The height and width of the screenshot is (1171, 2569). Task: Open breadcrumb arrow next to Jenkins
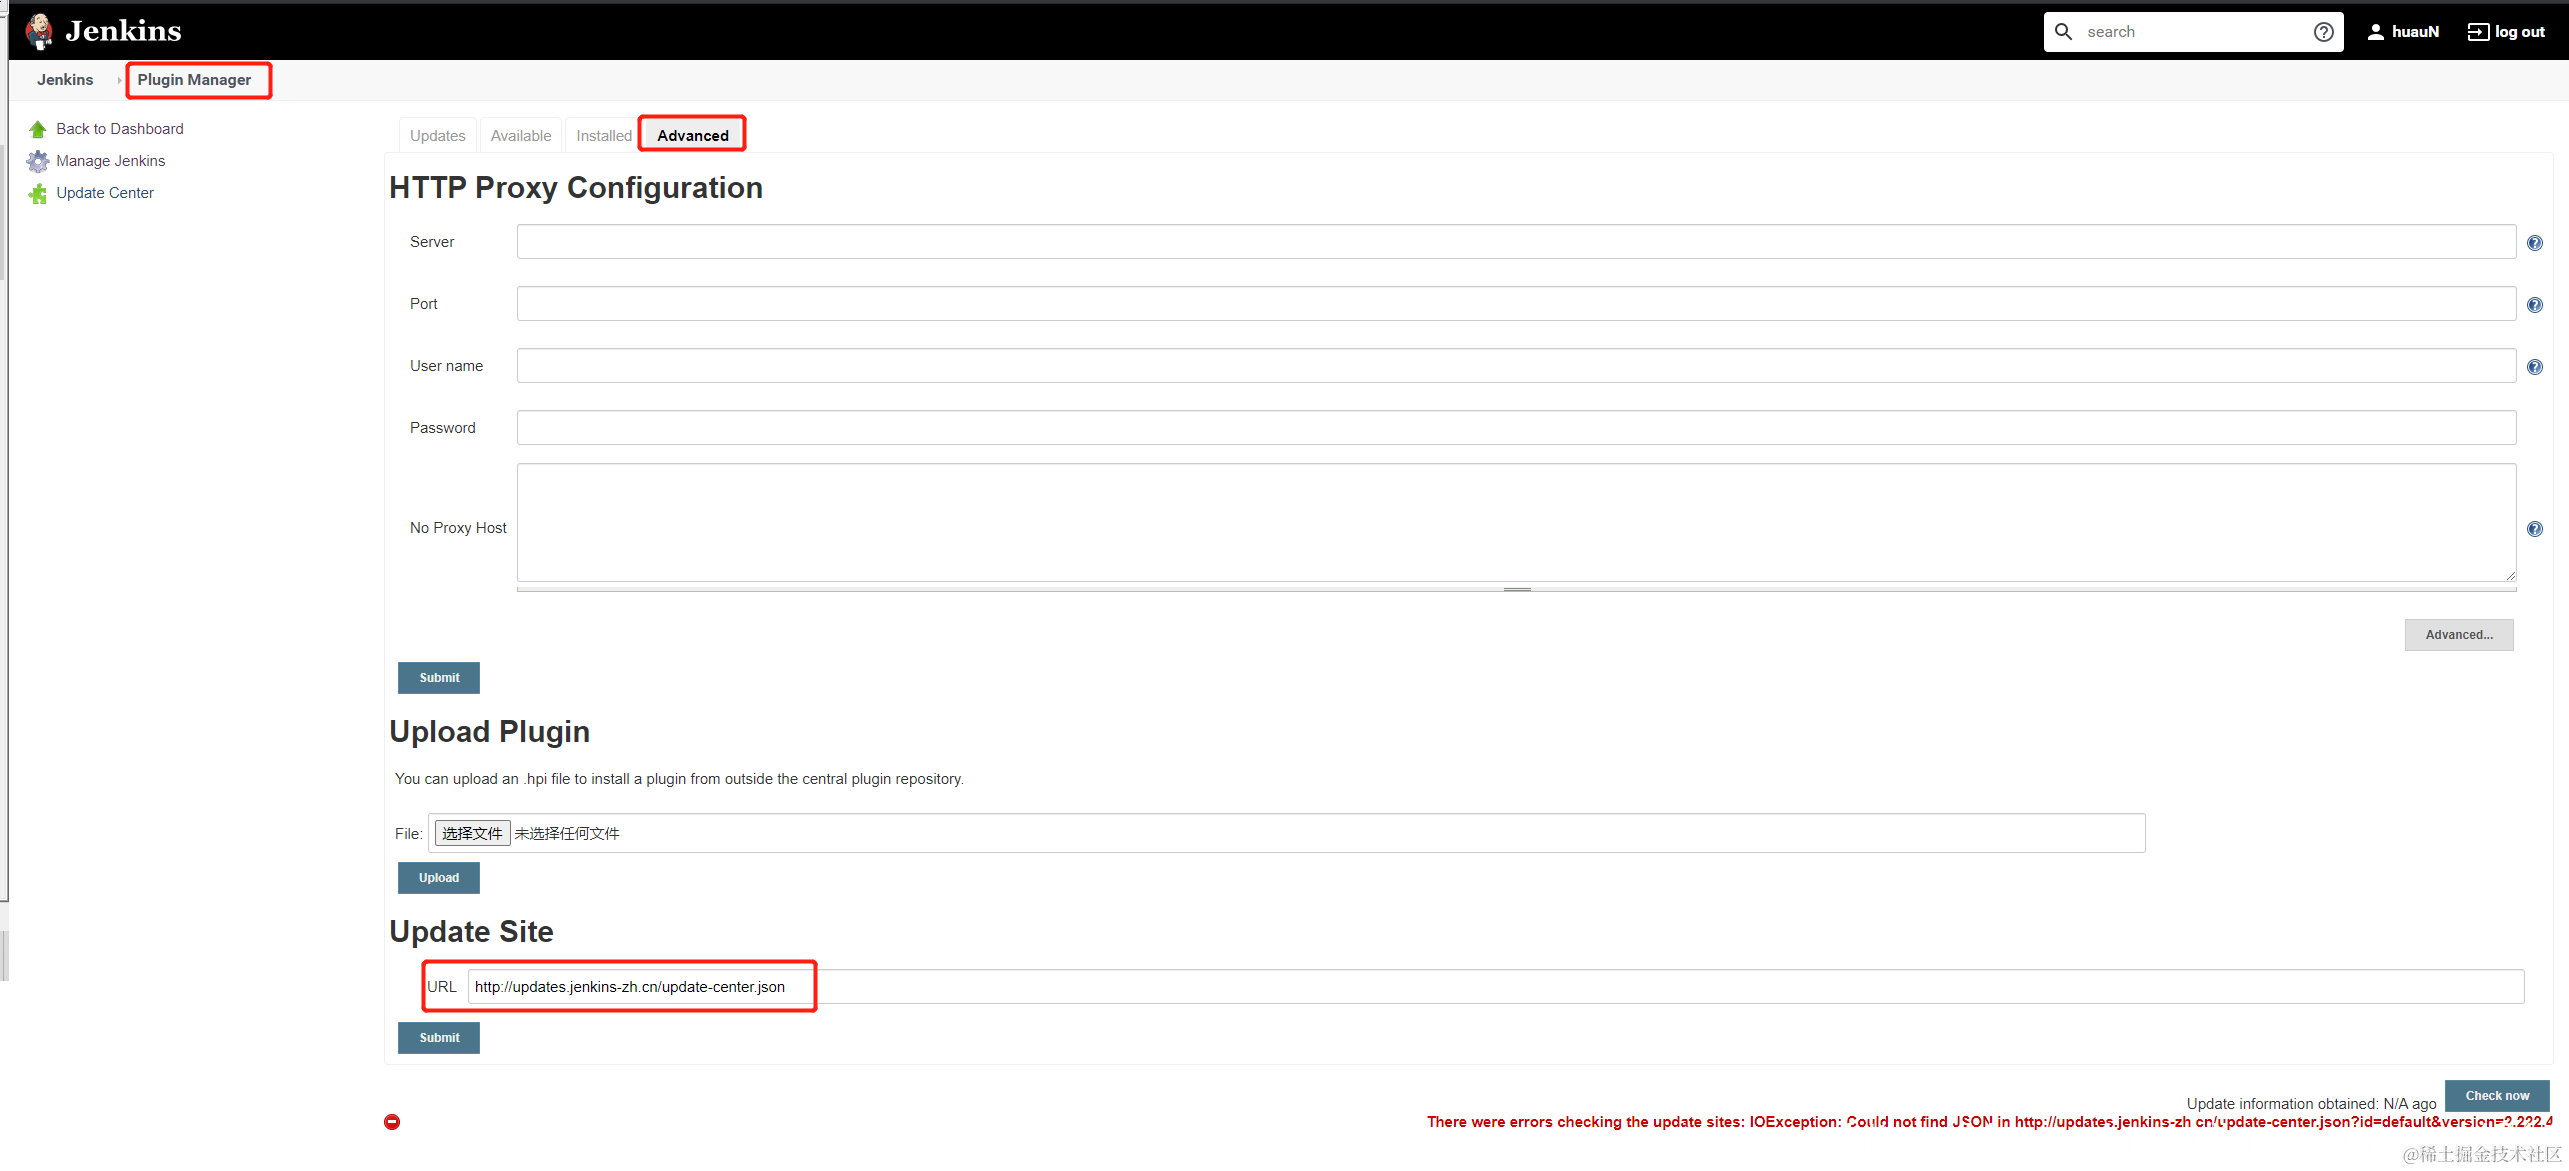click(x=119, y=80)
